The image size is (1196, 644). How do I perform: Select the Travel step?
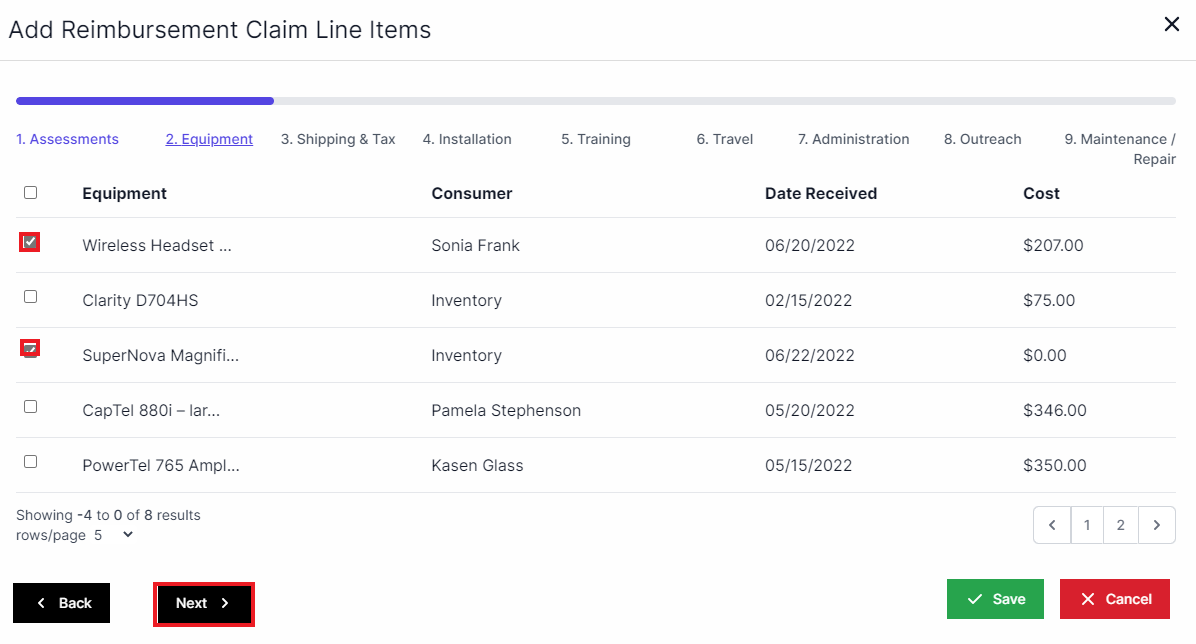click(x=724, y=139)
